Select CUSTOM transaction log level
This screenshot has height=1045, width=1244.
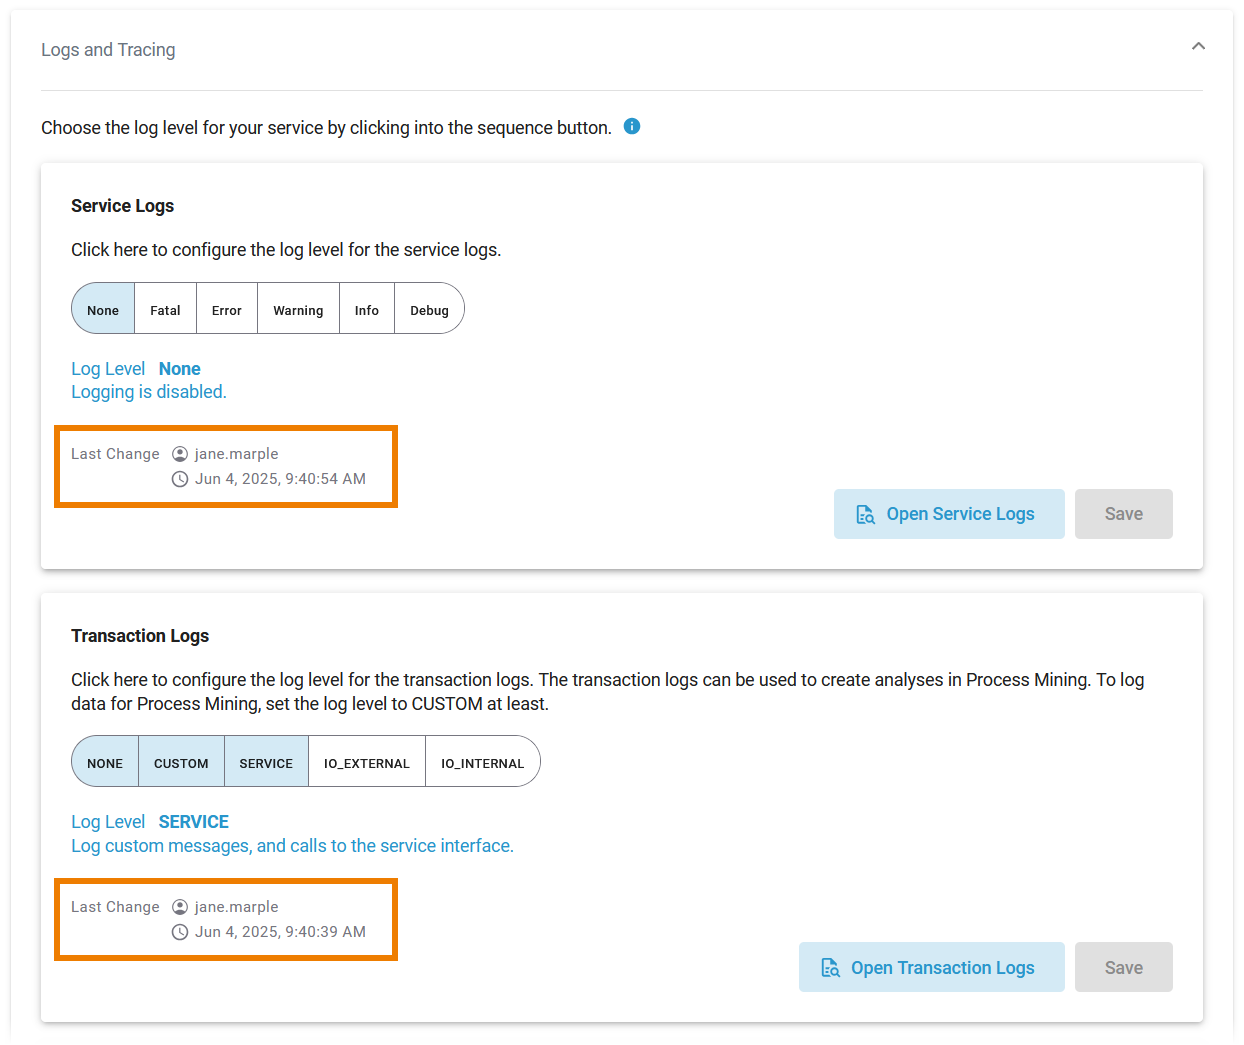coord(181,763)
